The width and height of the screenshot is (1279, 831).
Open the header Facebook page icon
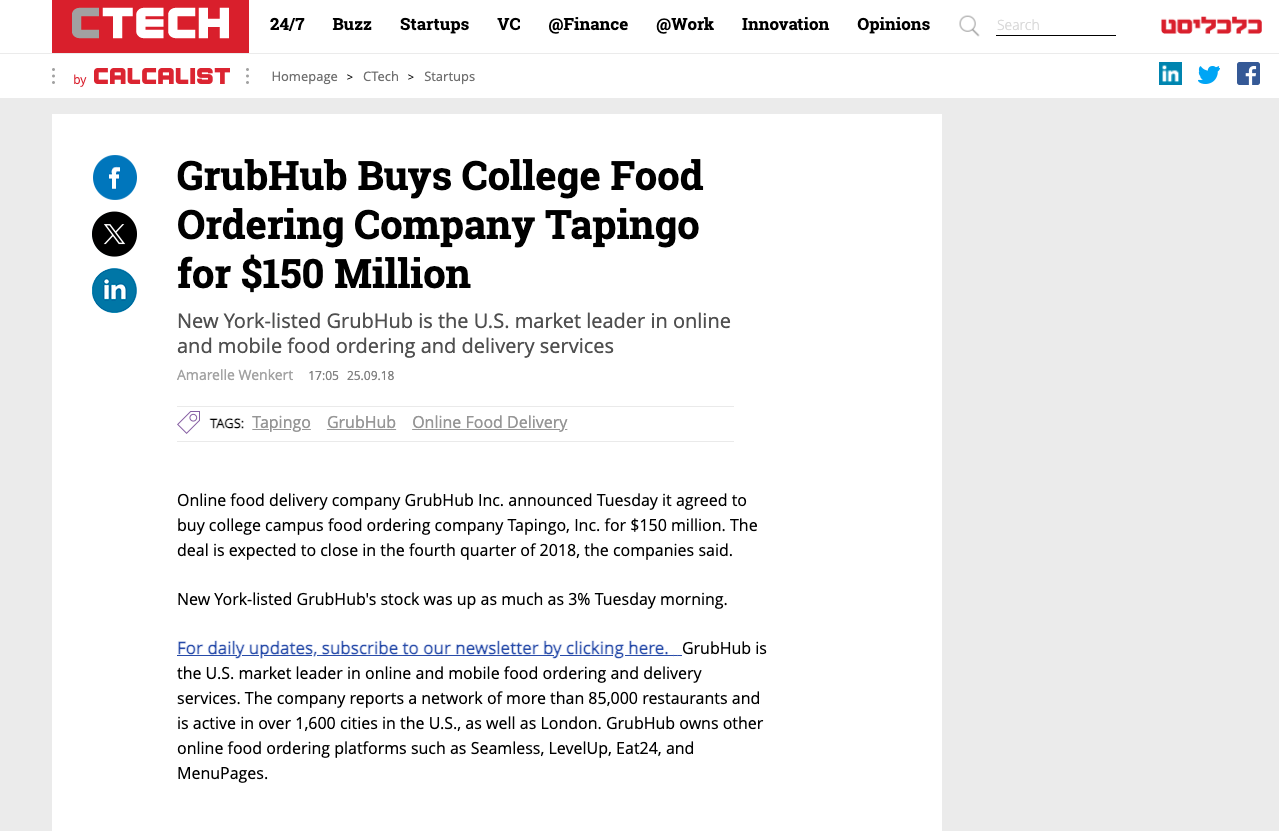click(1248, 74)
